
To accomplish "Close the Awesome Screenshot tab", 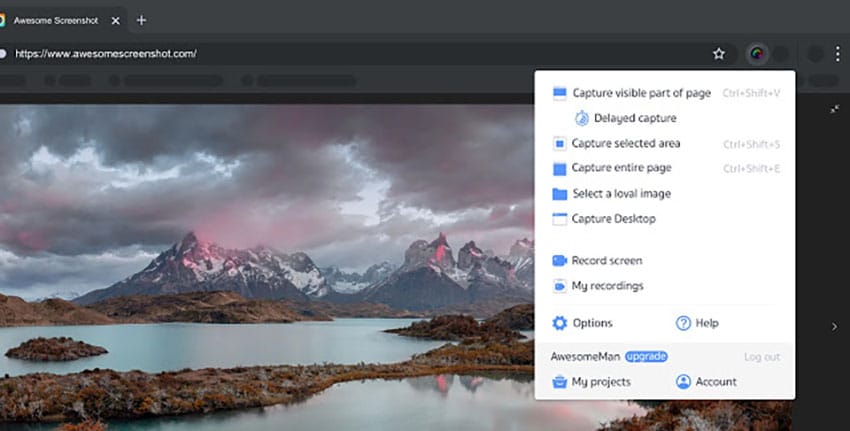I will tap(115, 21).
